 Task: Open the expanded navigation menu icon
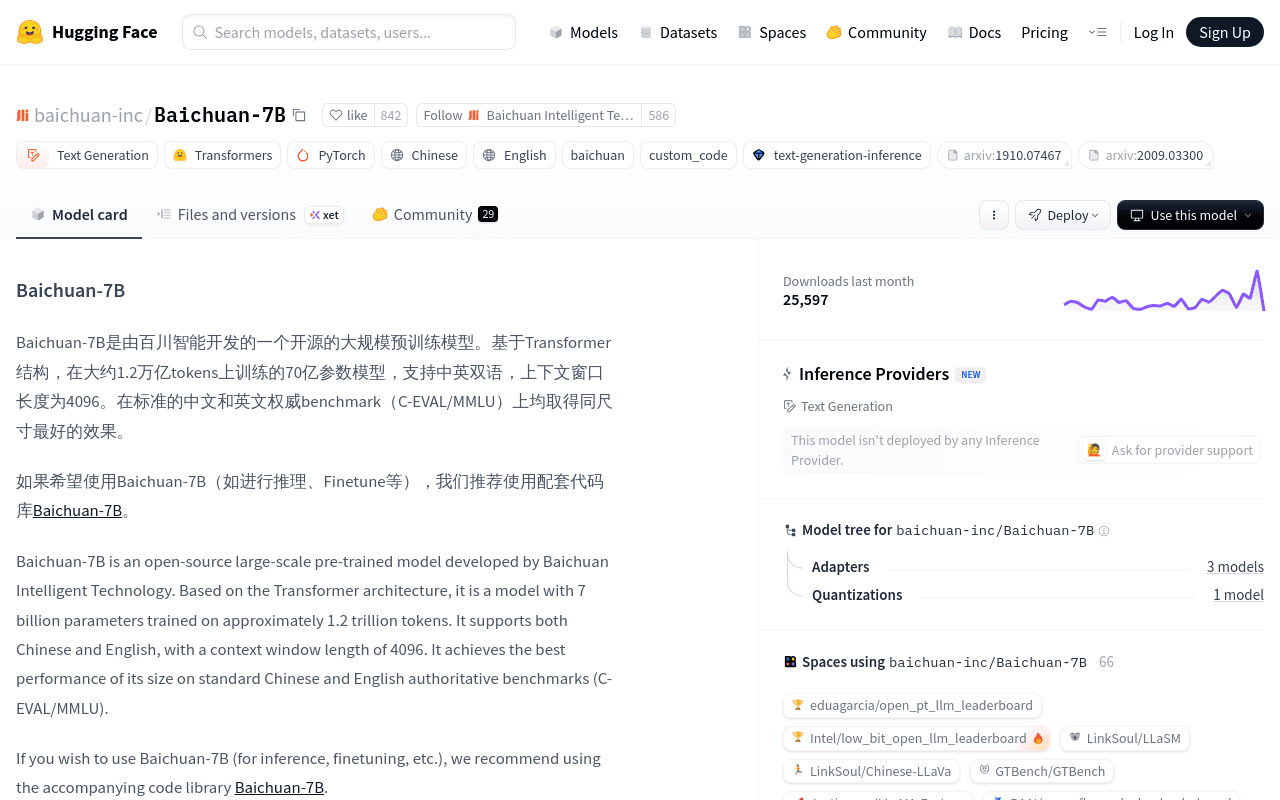click(x=1097, y=32)
